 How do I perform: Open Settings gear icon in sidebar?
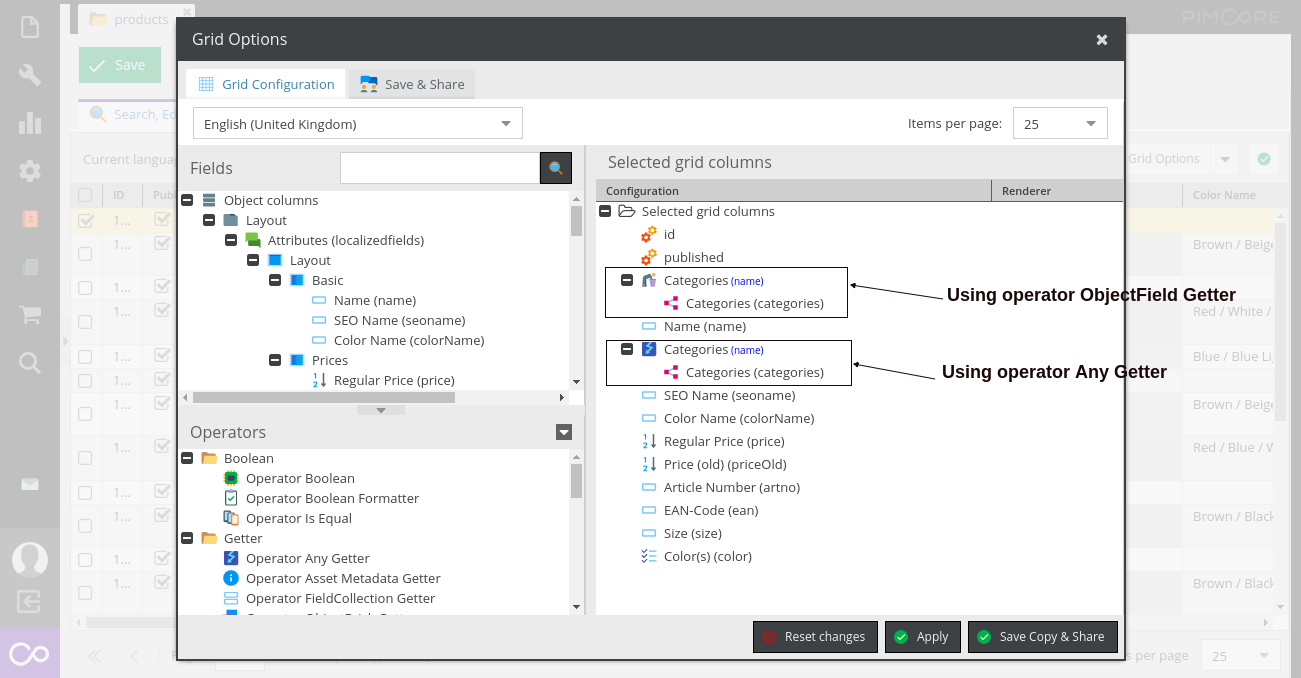click(x=30, y=171)
